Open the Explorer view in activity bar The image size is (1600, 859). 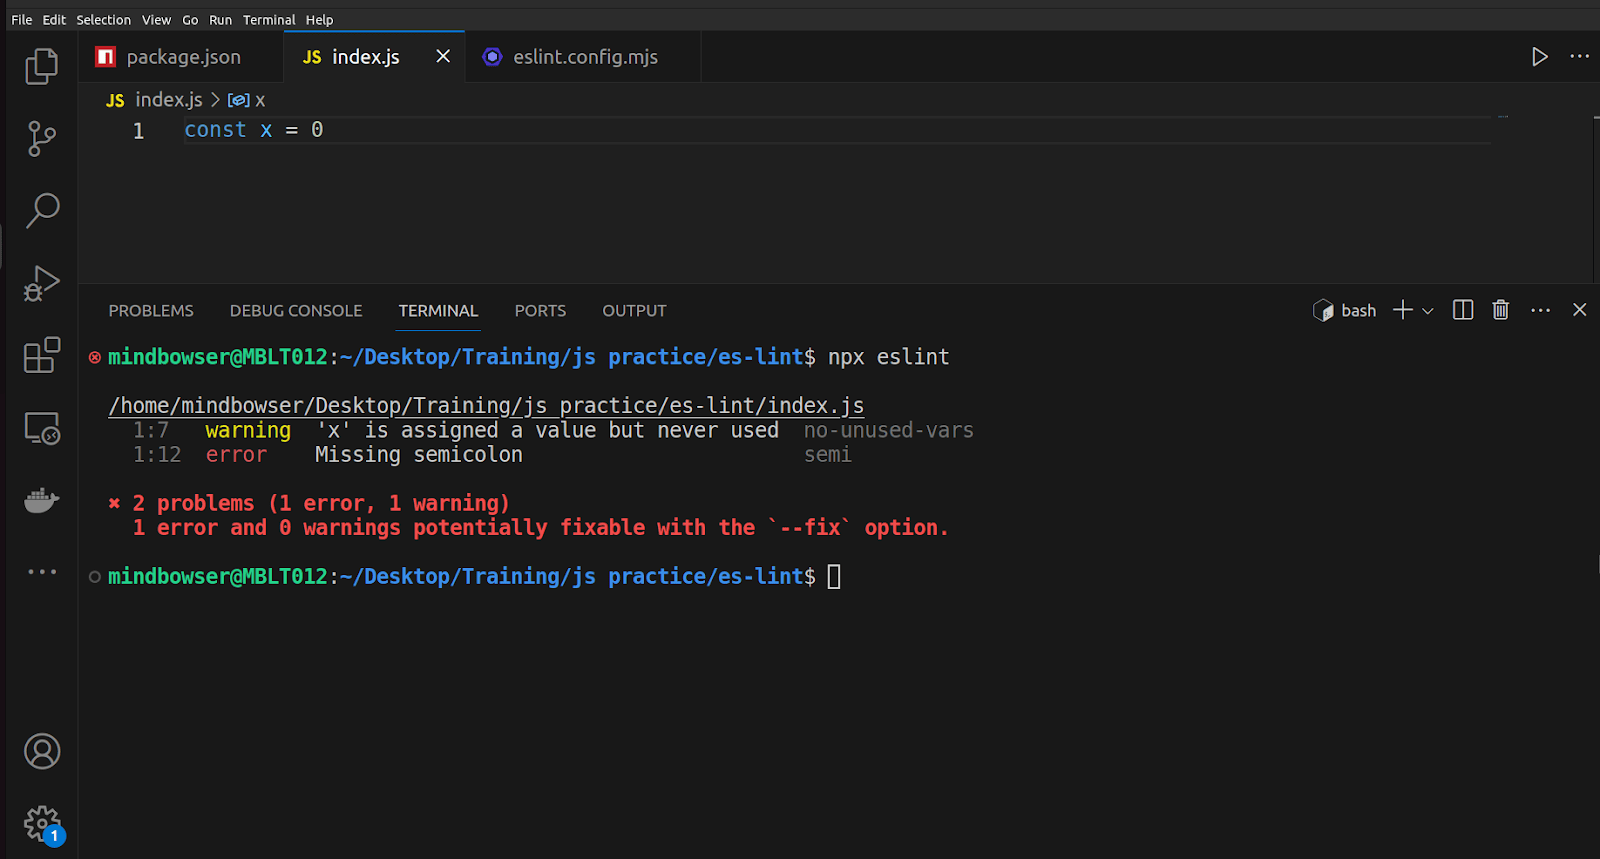click(x=41, y=67)
